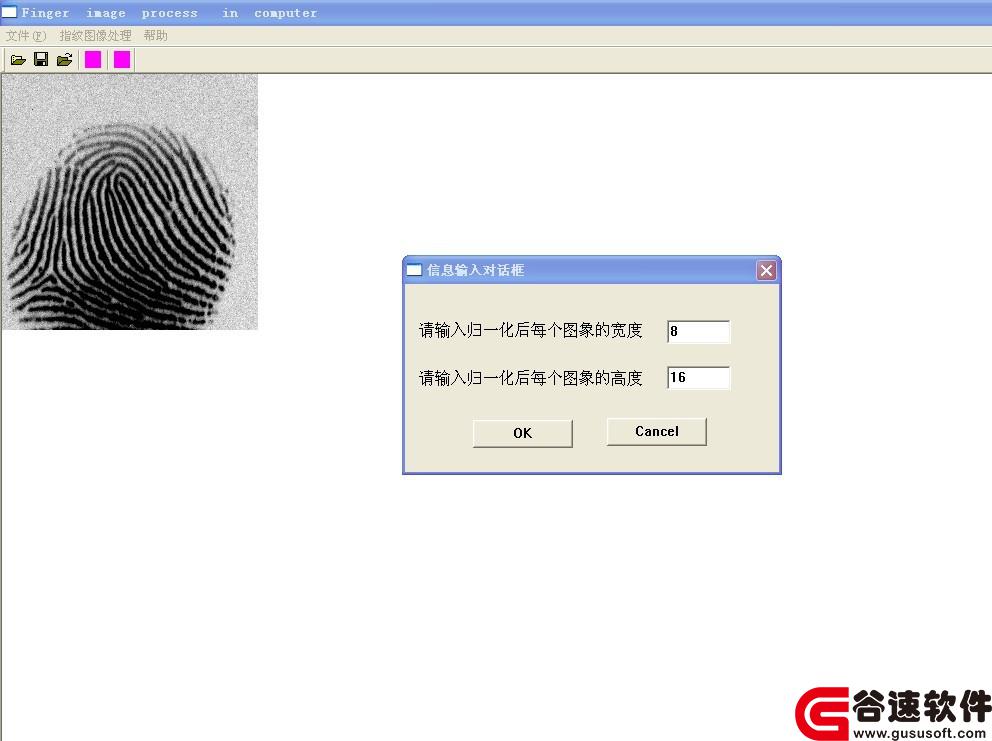Click the 请输入归一化后每个图象的宽度 label
This screenshot has width=992, height=741.
click(x=531, y=330)
